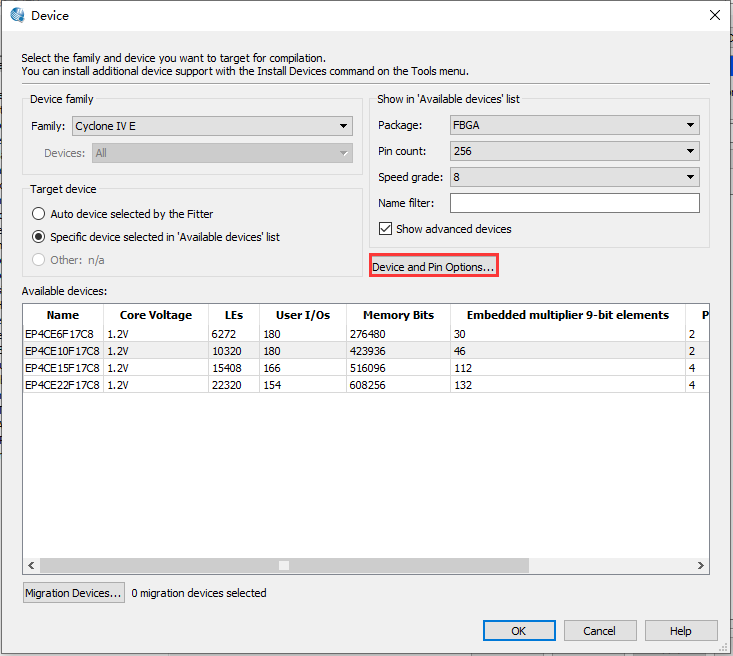Screen dimensions: 733x656
Task: Open Device and Pin Options
Action: point(433,267)
